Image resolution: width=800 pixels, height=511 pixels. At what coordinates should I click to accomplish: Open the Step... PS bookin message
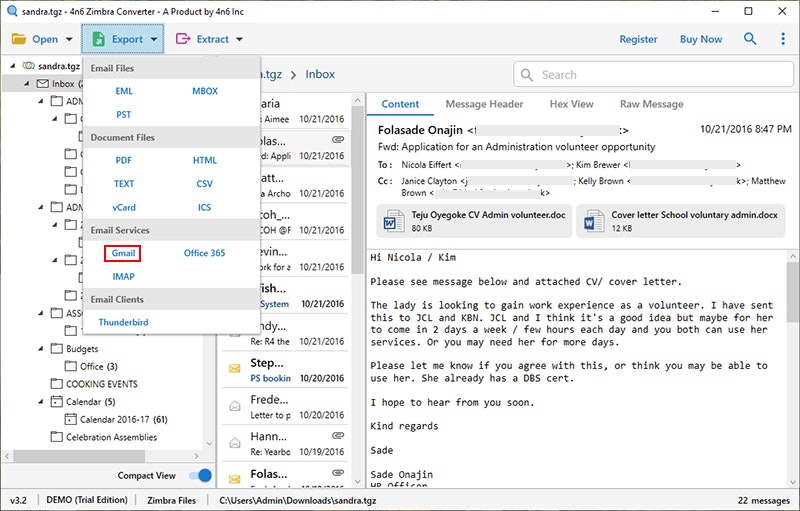coord(285,370)
